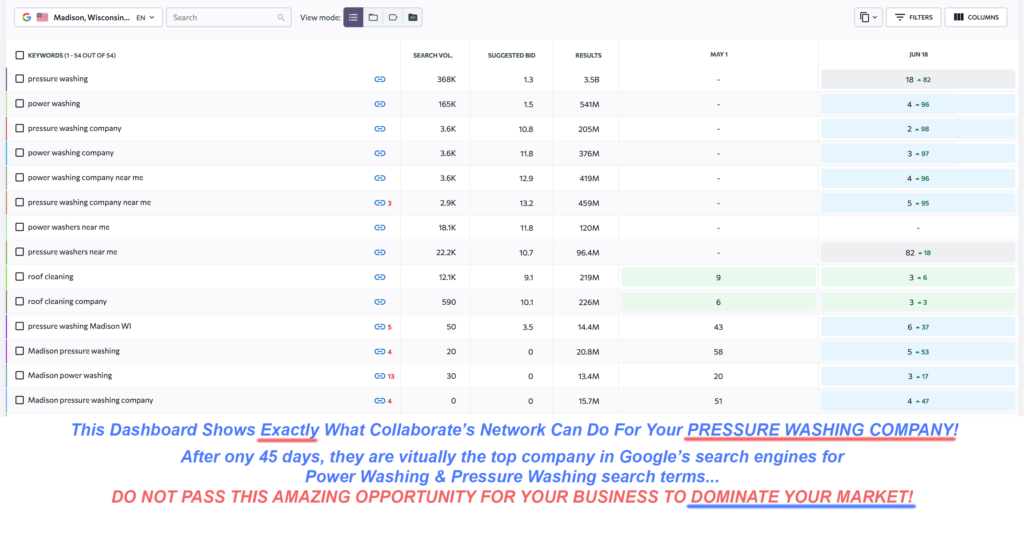The width and height of the screenshot is (1024, 534).
Task: Open the Columns button
Action: [x=976, y=17]
